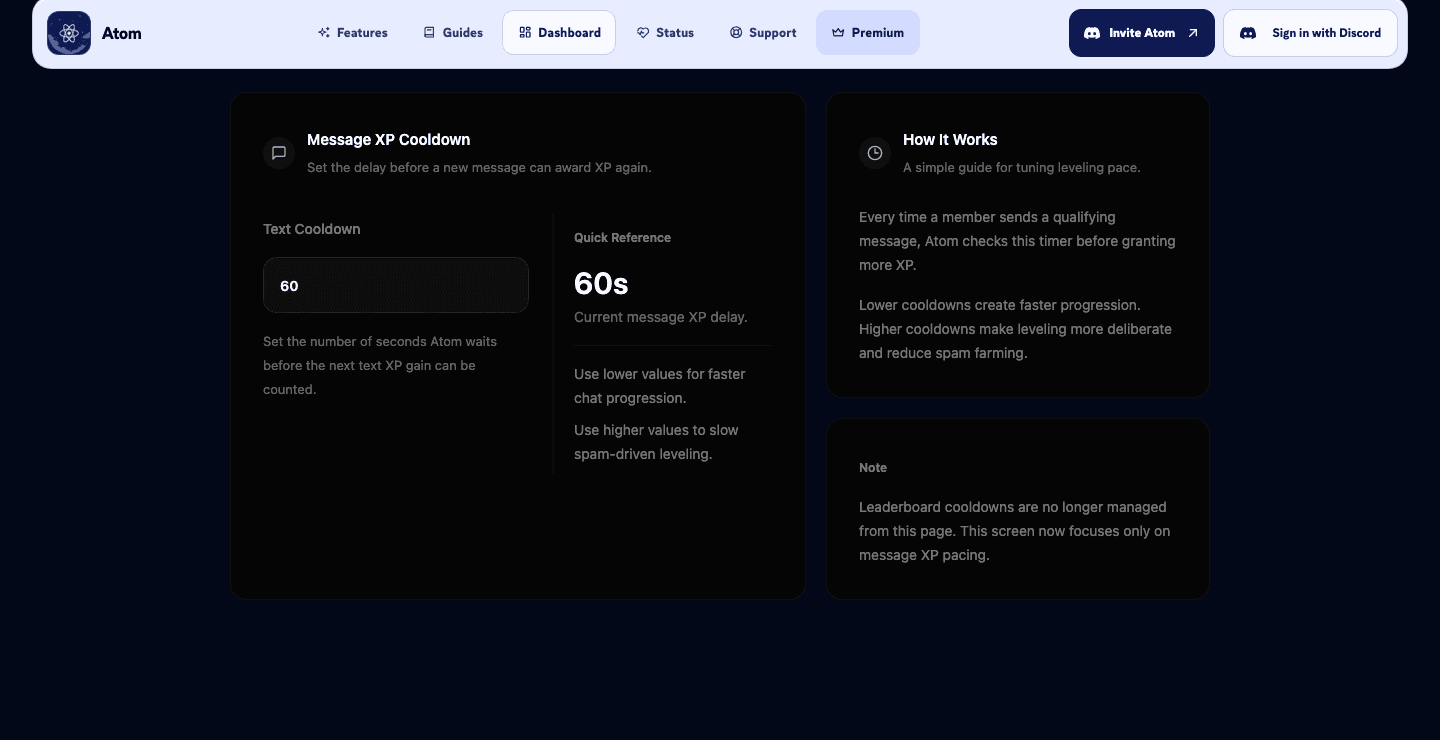Click the external arrow icon on Invite Atom

point(1193,33)
